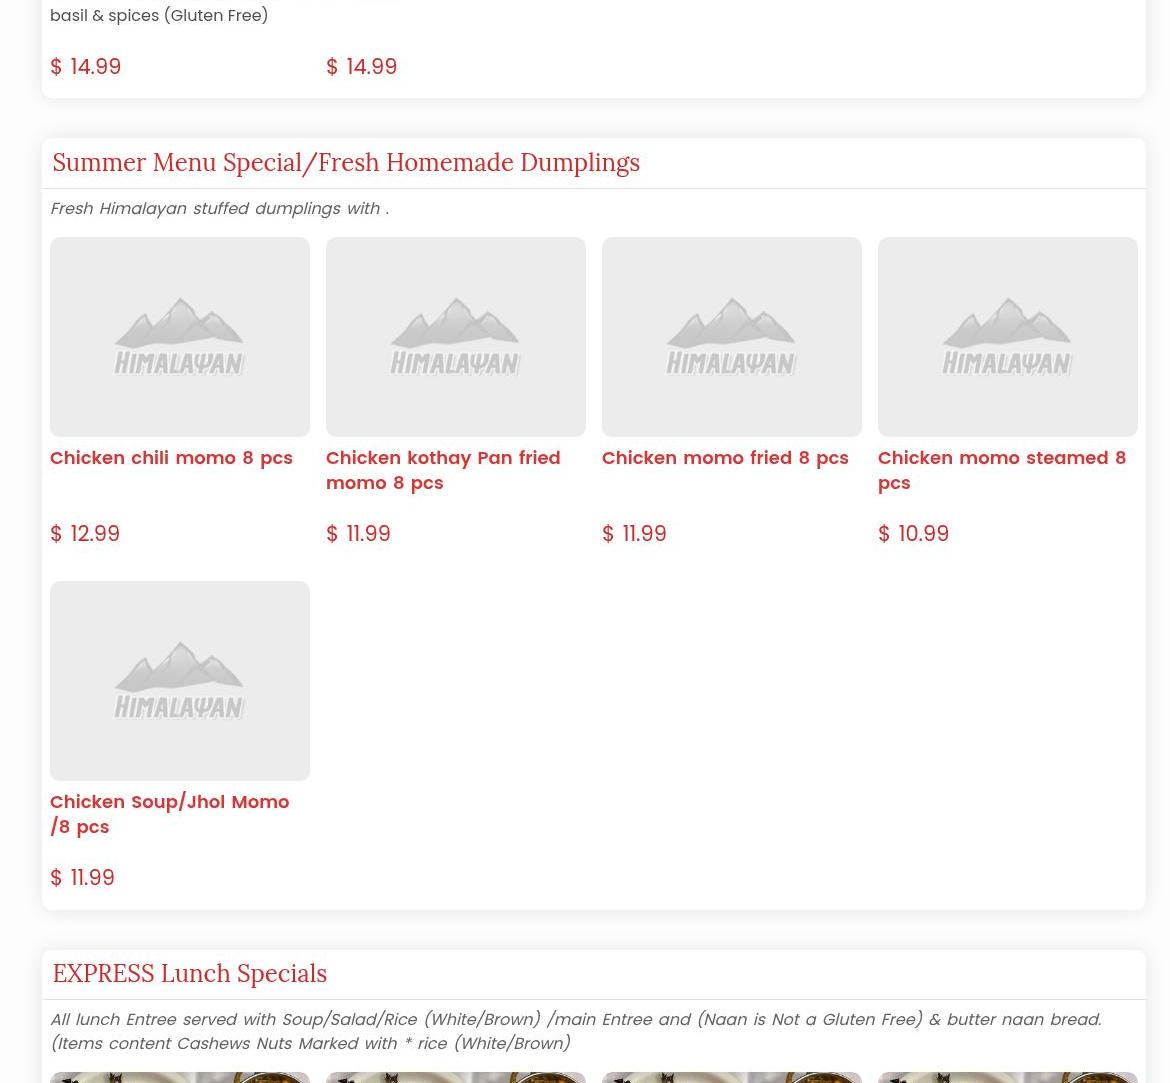The height and width of the screenshot is (1083, 1170).
Task: Click the Chicken momo fried 8 pcs title
Action: click(724, 458)
